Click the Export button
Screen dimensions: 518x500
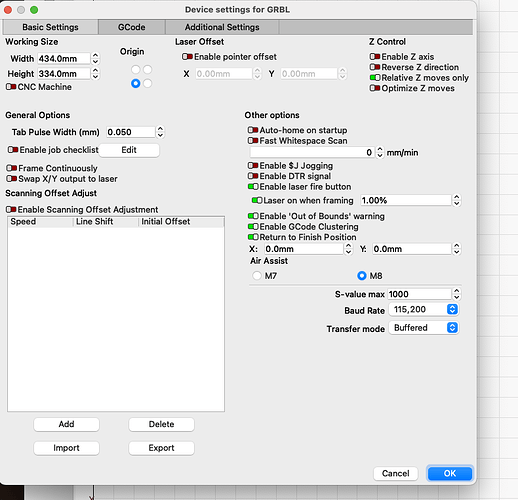[x=161, y=448]
